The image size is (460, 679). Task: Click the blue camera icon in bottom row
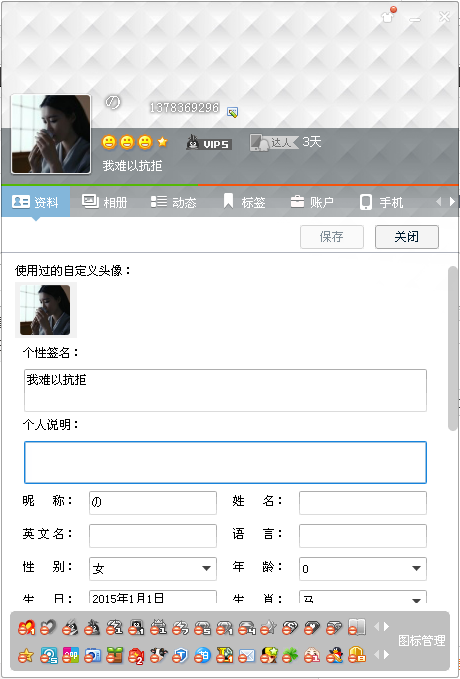tap(93, 656)
